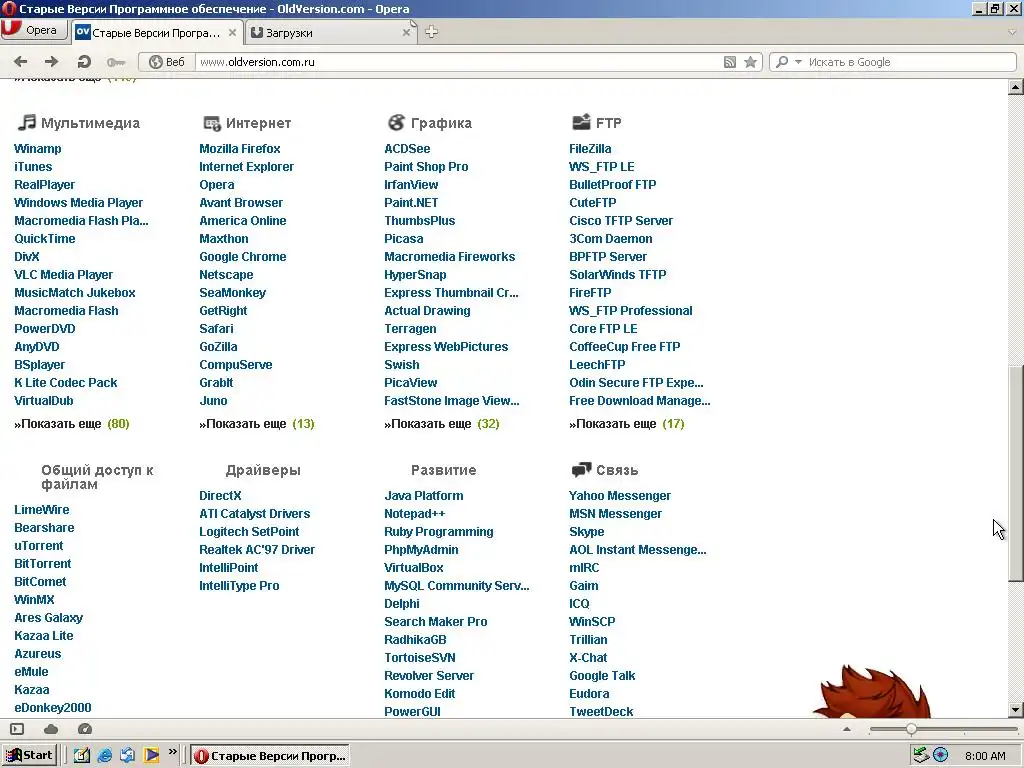This screenshot has width=1024, height=768.
Task: Expand the quick launch chevron
Action: (172, 752)
